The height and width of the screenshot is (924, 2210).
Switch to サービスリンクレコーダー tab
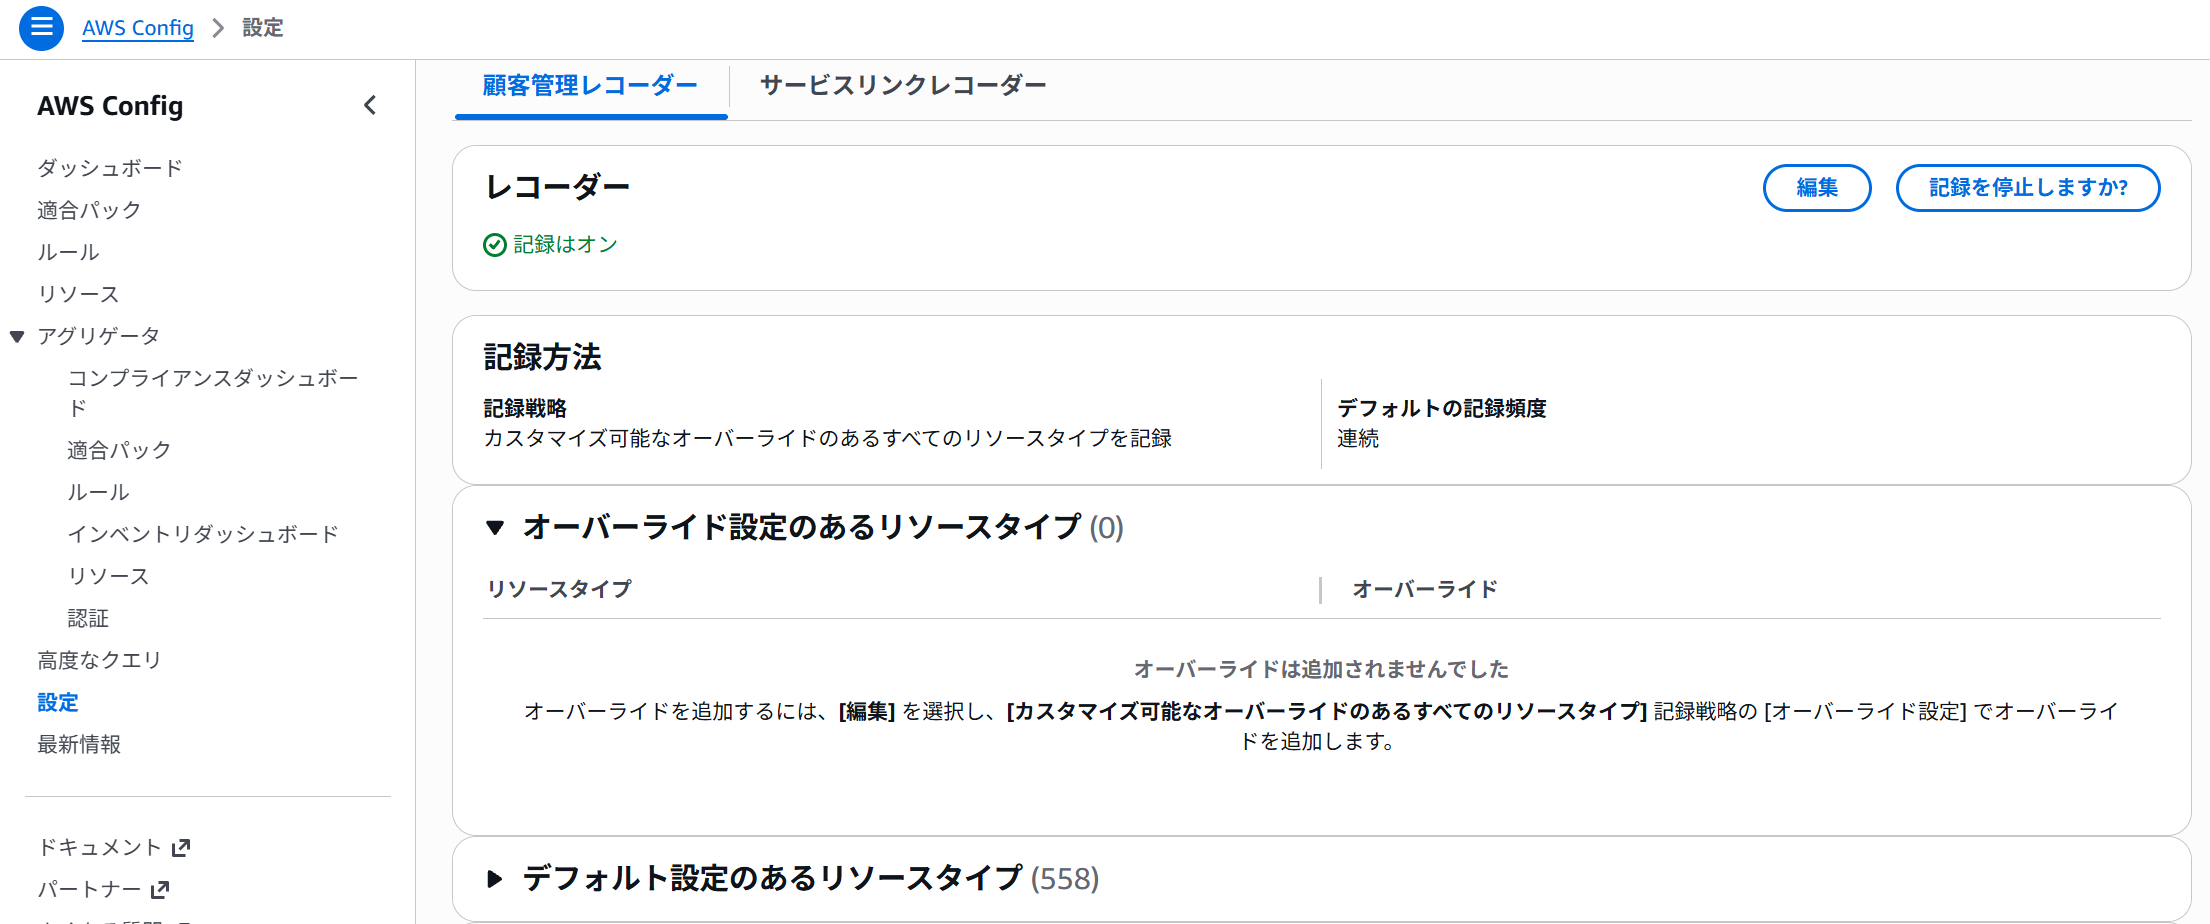[901, 86]
